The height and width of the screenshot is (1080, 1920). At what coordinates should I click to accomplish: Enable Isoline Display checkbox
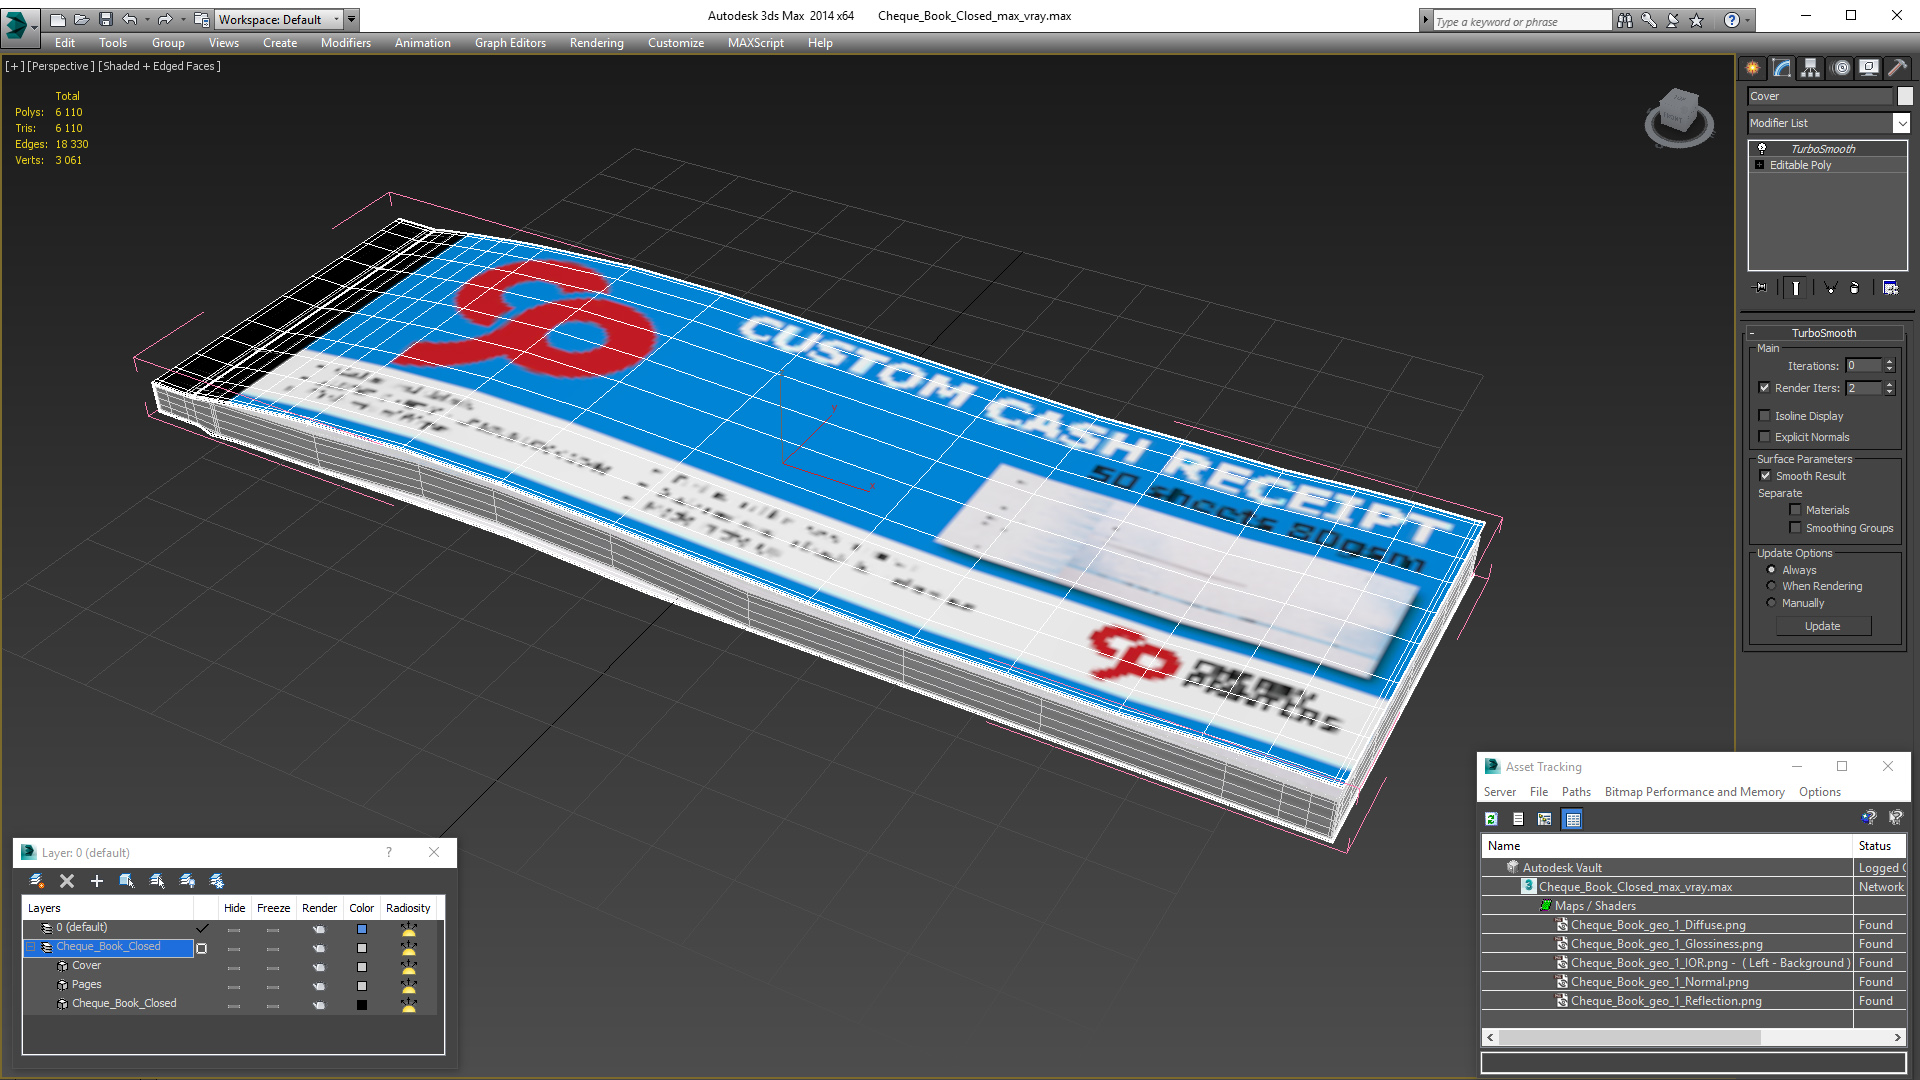tap(1765, 416)
